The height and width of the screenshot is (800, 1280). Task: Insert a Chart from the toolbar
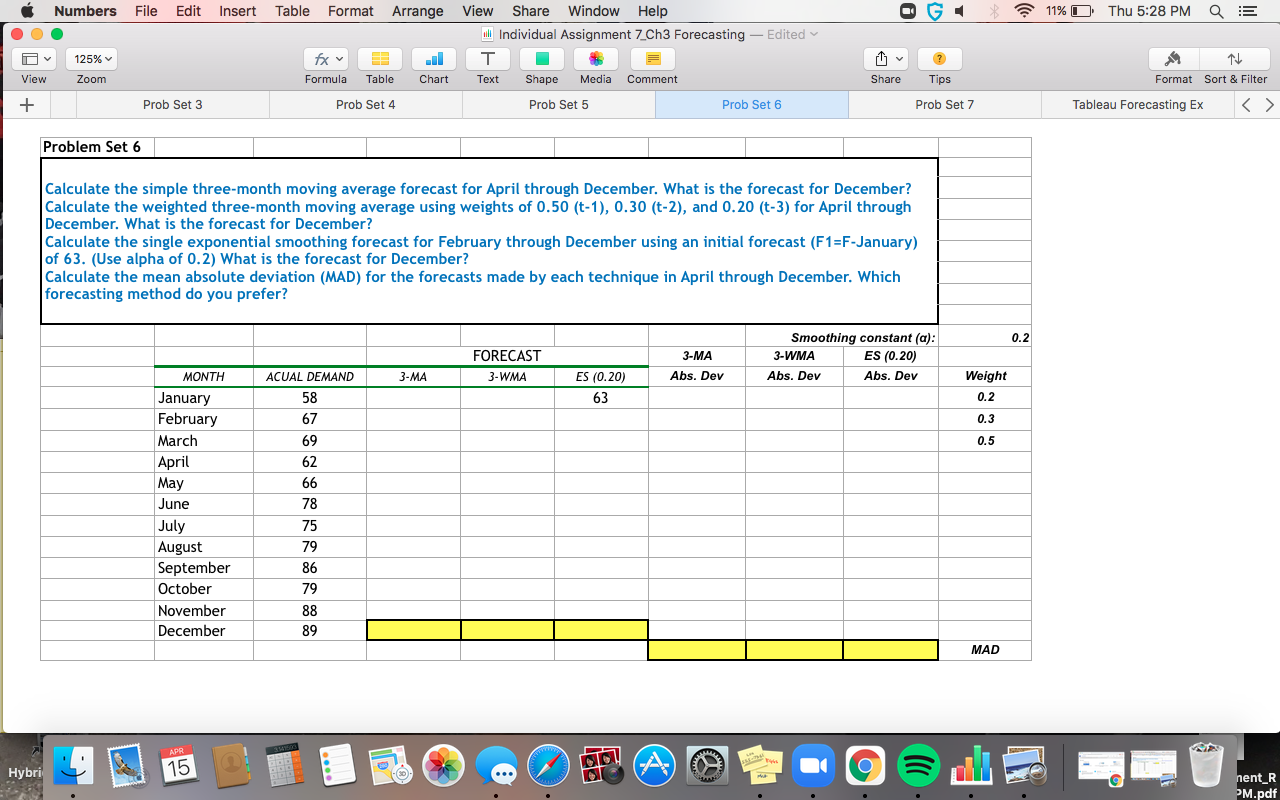coord(433,59)
